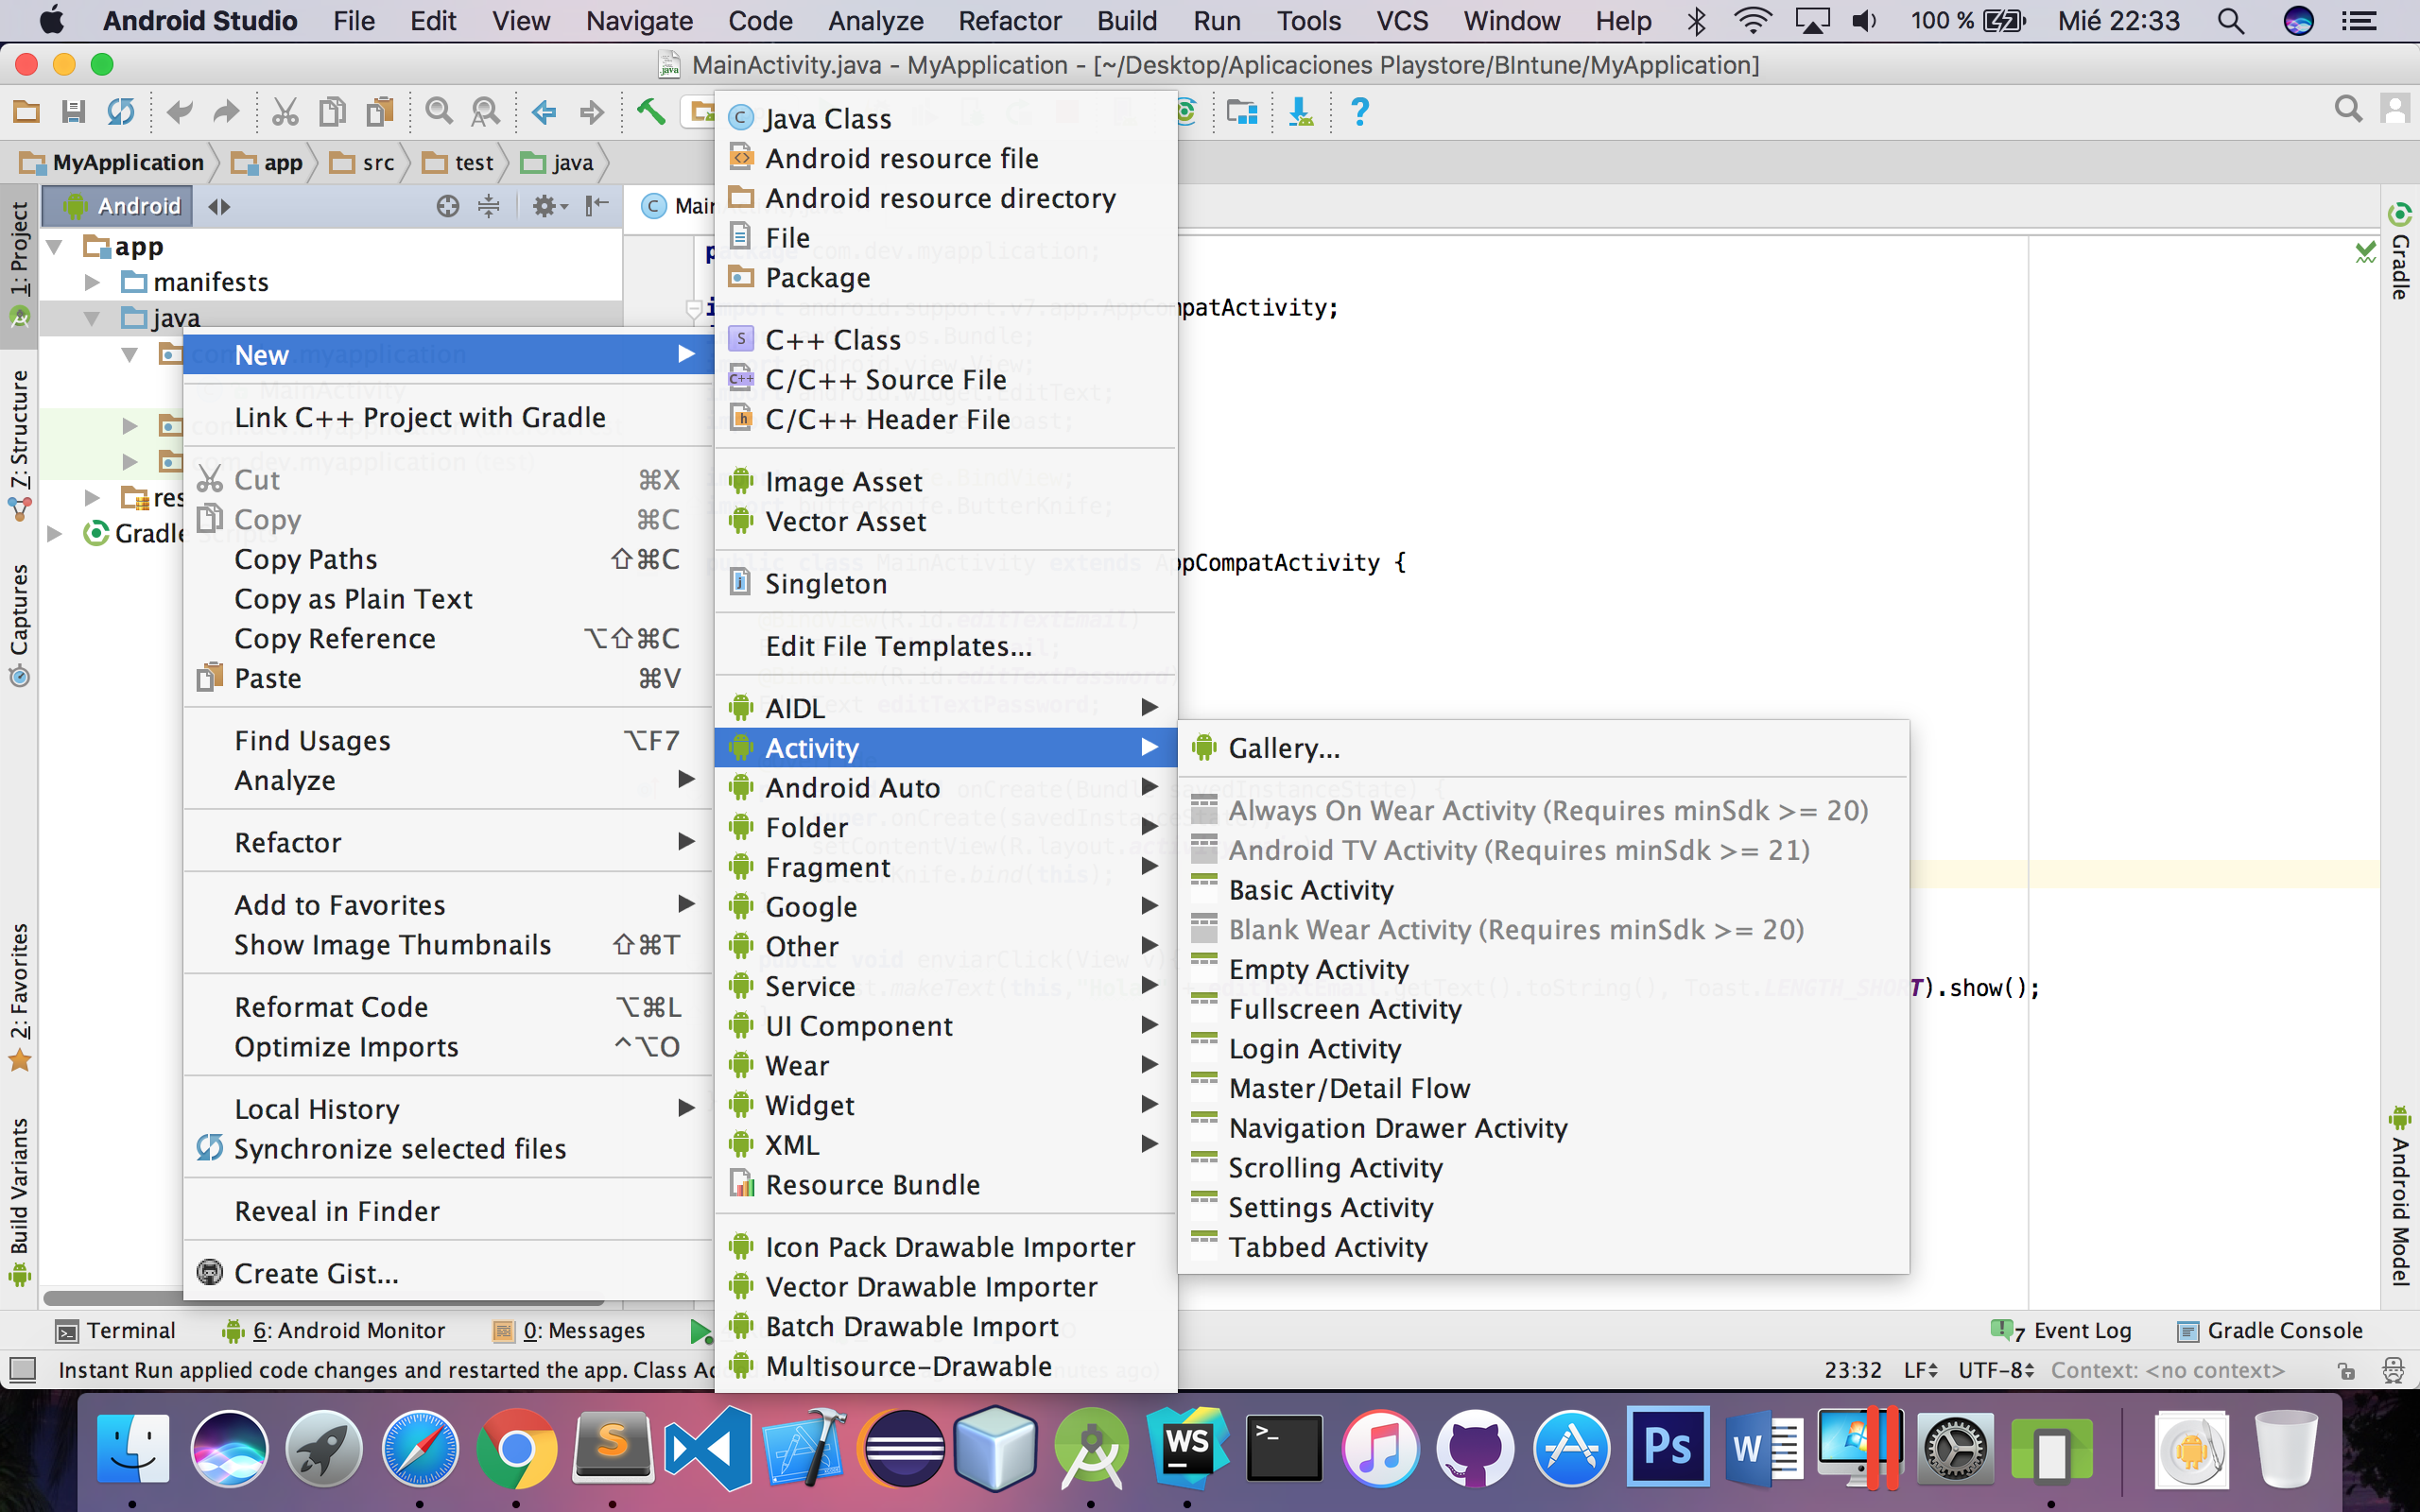Toggle the lock read-only icon in status bar
This screenshot has height=1512, width=2420.
2347,1371
